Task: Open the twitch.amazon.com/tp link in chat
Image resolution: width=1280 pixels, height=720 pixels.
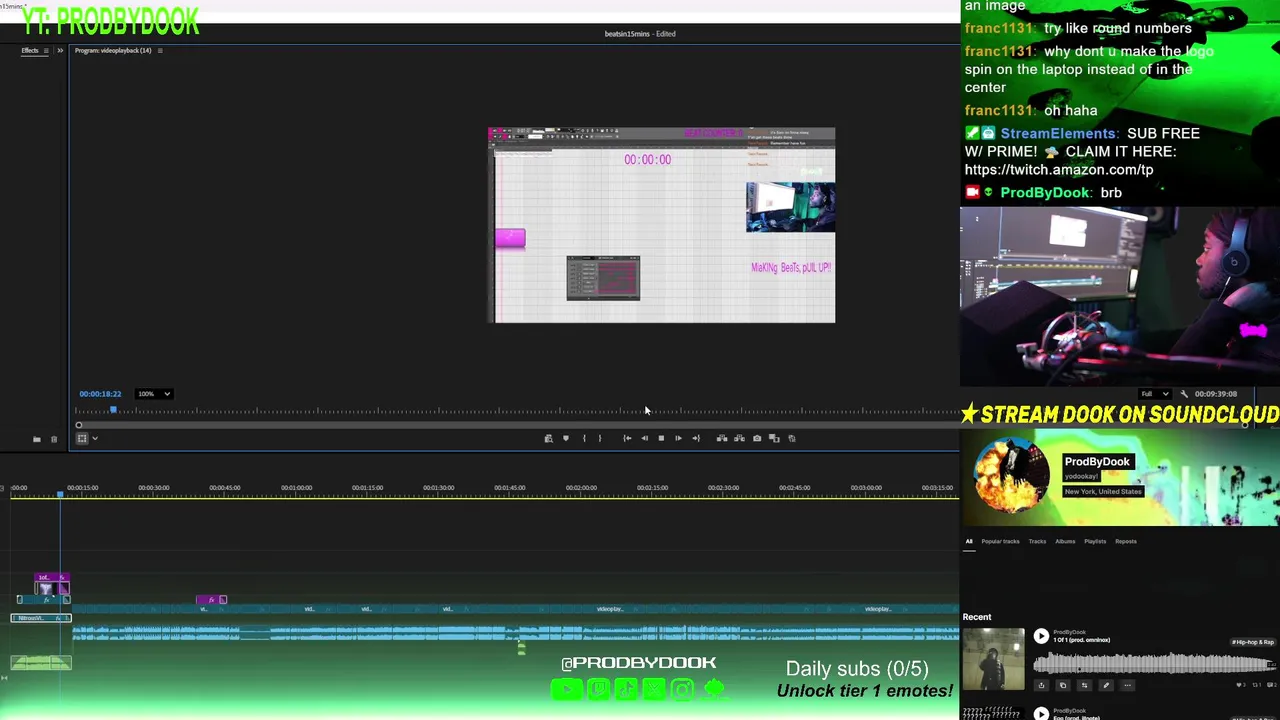Action: (x=1059, y=170)
